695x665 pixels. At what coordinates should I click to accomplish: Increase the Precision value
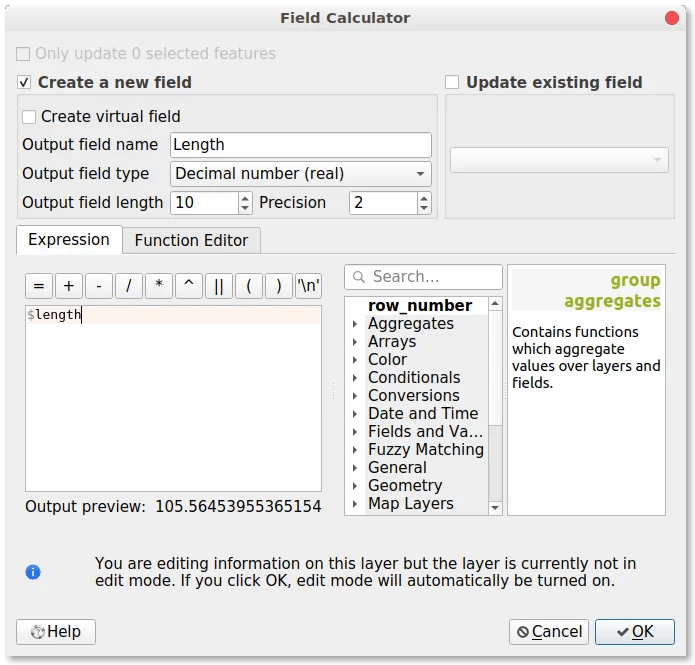(424, 197)
